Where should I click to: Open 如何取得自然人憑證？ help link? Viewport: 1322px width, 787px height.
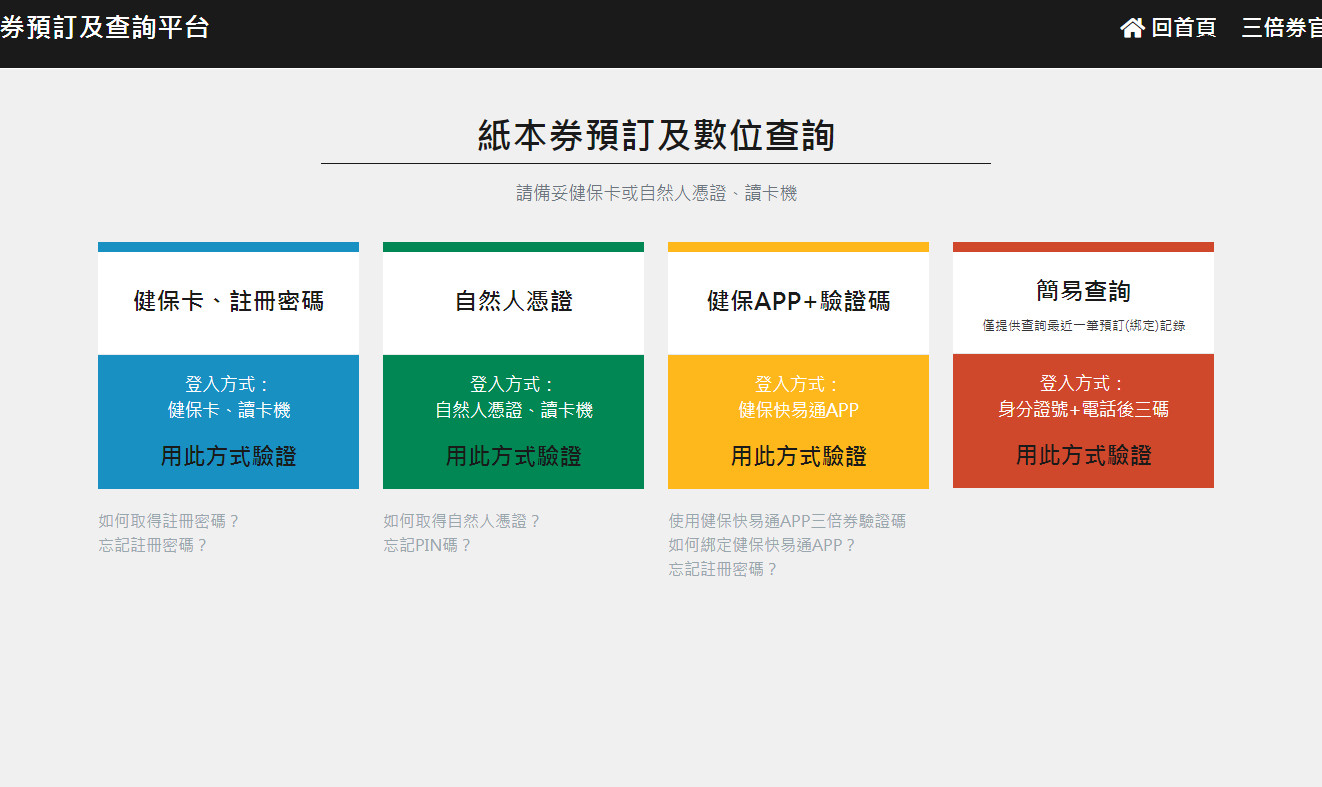click(x=462, y=521)
